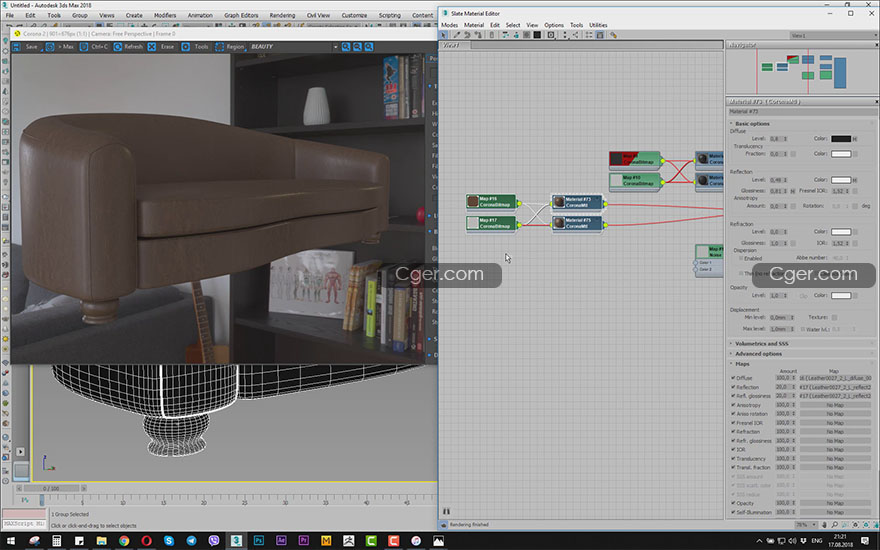This screenshot has height=550, width=880.
Task: Click Erase in the Corona frame buffer
Action: pyautogui.click(x=162, y=47)
